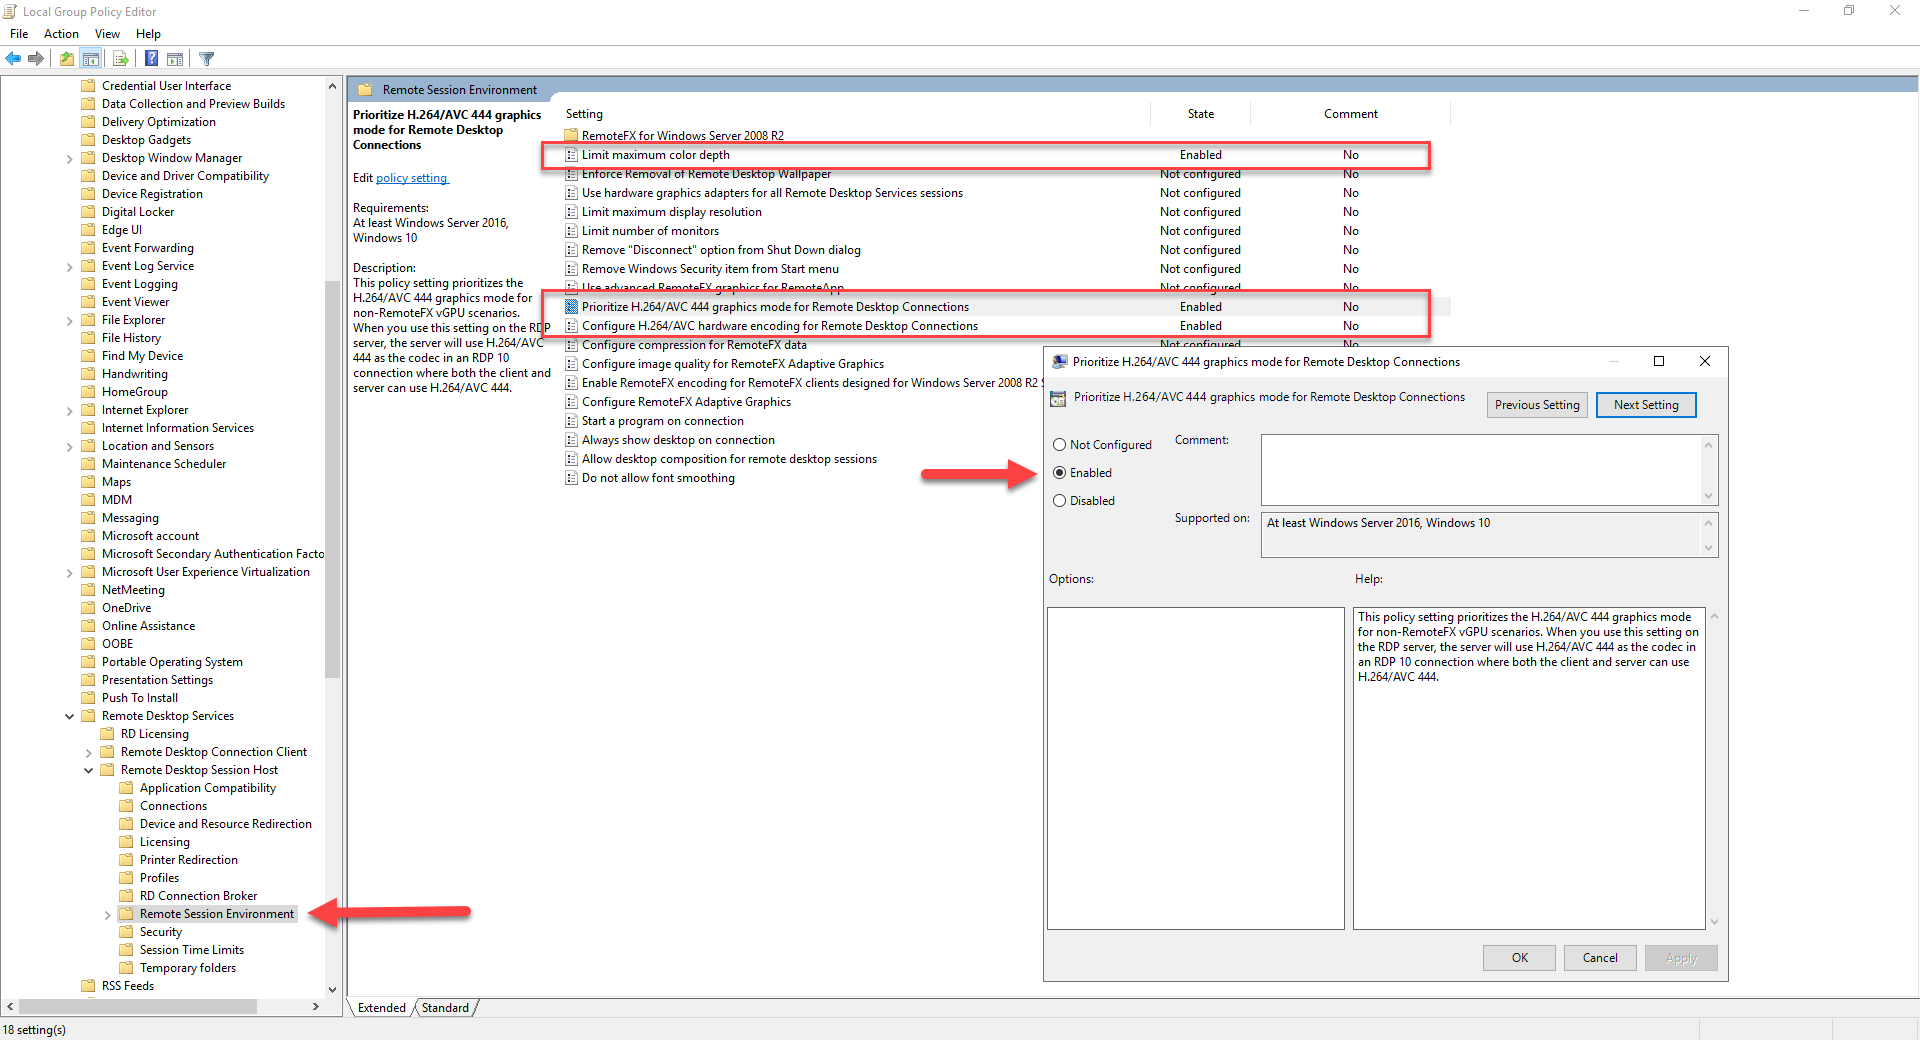Collapse the Remote Desktop Services tree node

69,716
